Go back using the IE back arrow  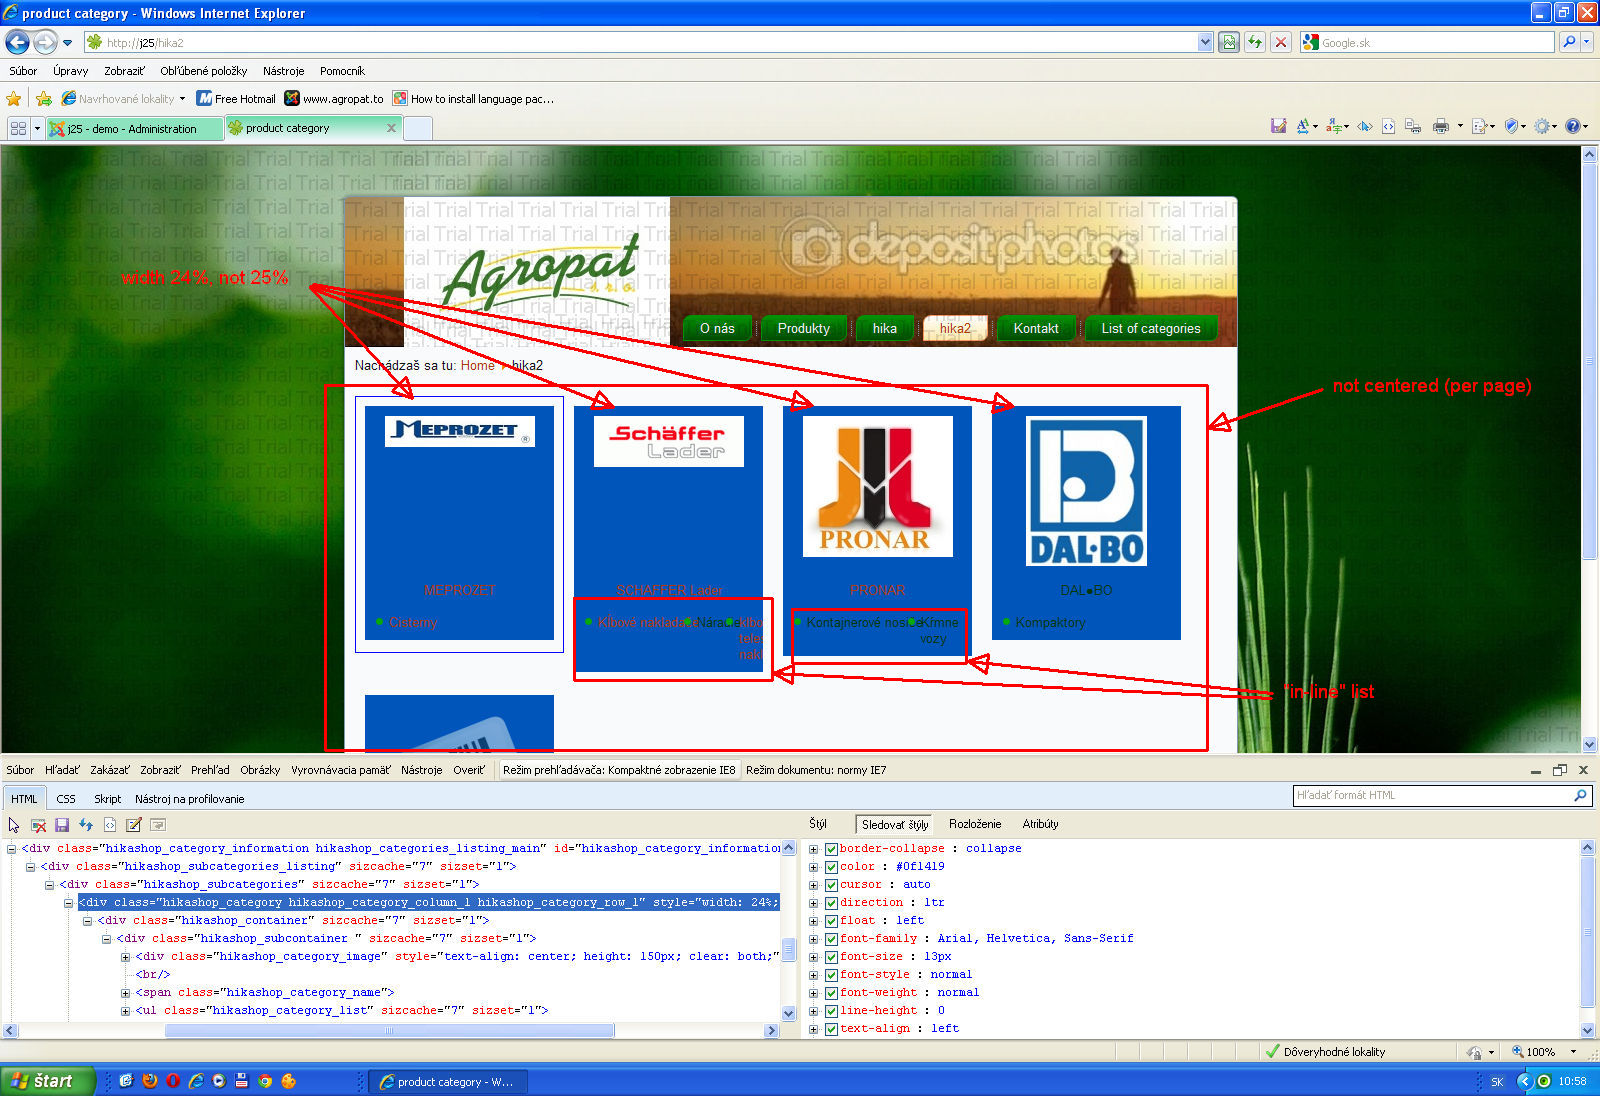point(17,42)
